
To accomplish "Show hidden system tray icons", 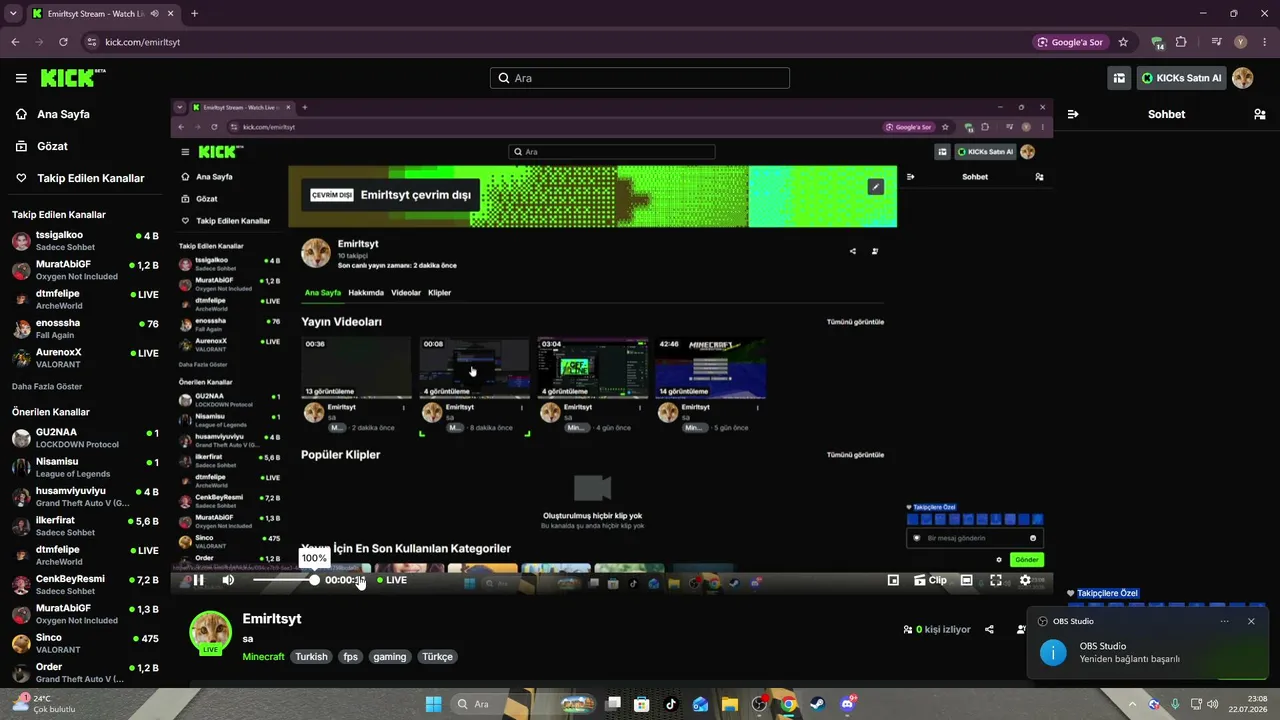I will pos(1131,704).
